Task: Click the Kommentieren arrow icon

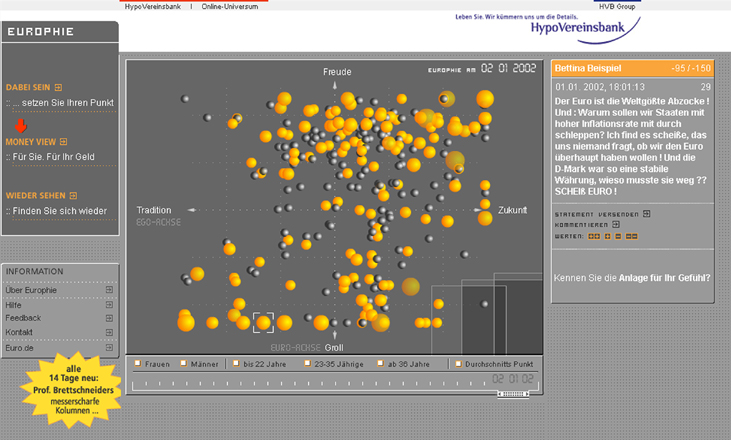Action: coord(616,224)
